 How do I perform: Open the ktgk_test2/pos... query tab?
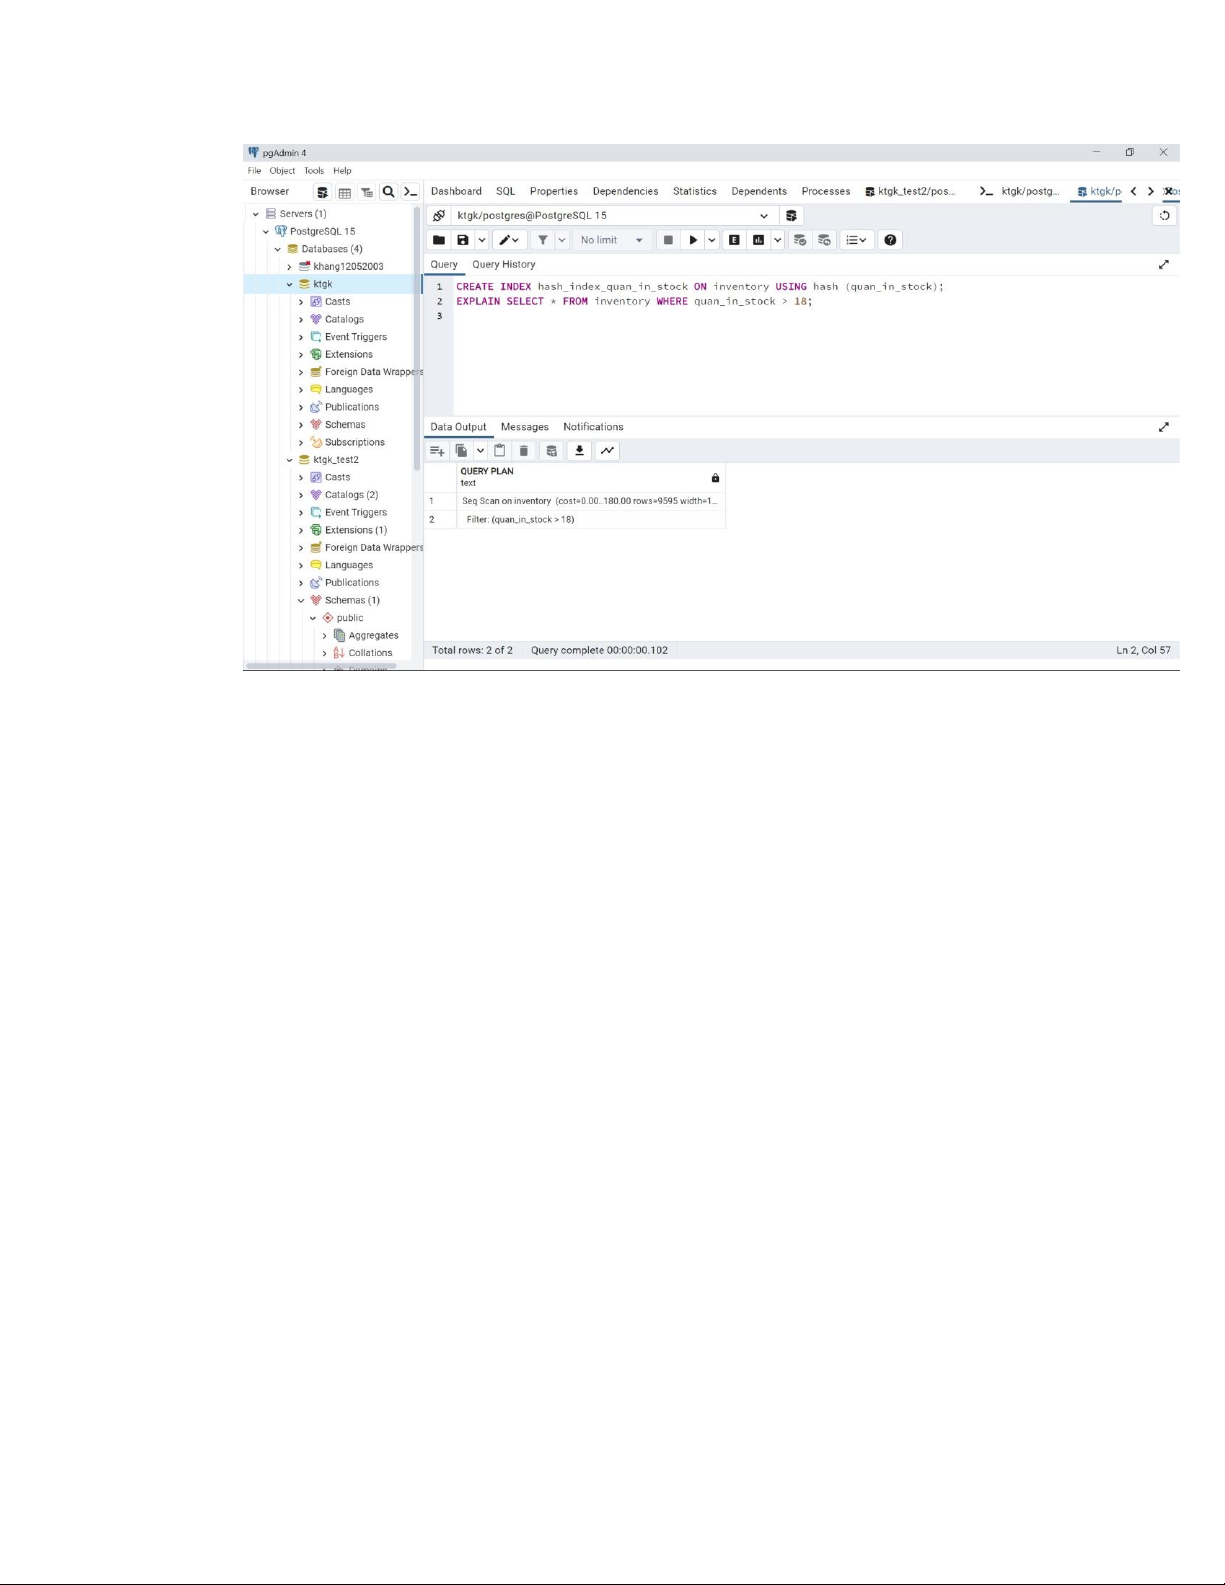coord(911,192)
